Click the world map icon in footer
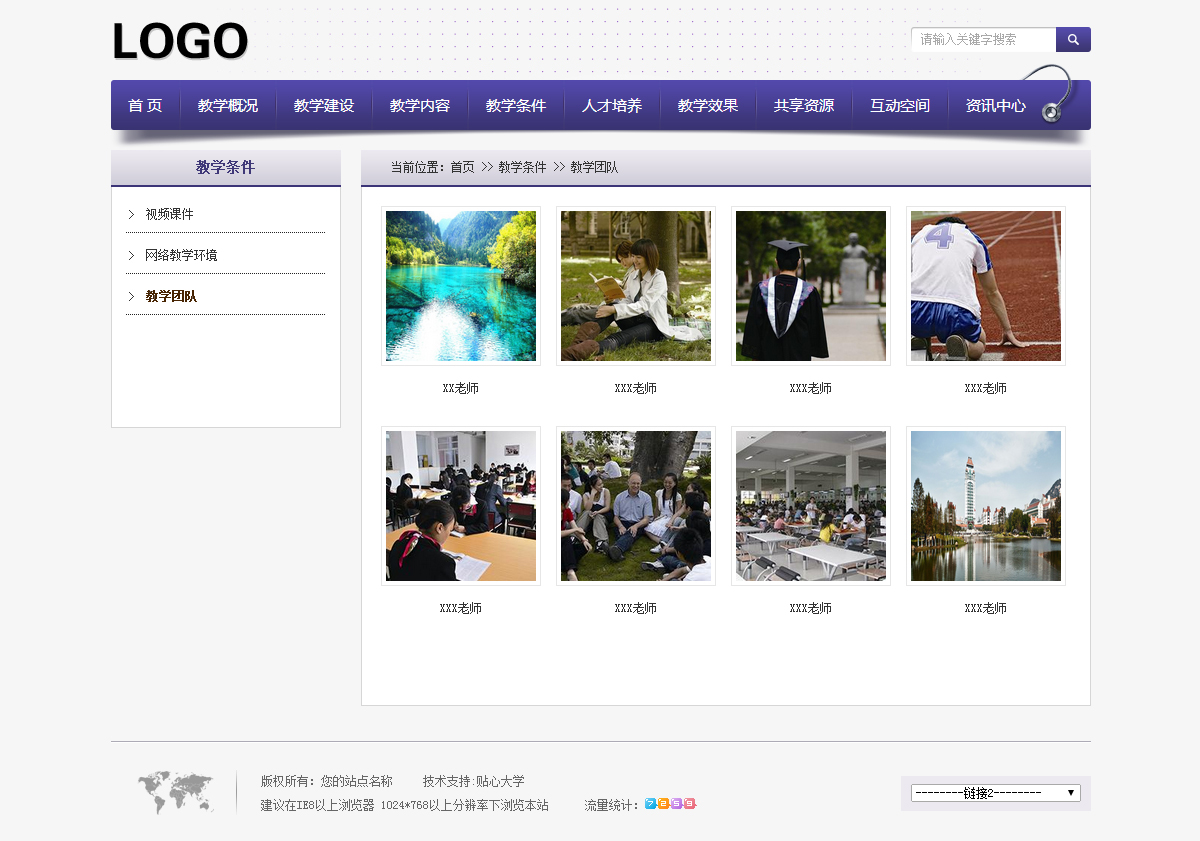This screenshot has height=841, width=1200. pyautogui.click(x=175, y=792)
